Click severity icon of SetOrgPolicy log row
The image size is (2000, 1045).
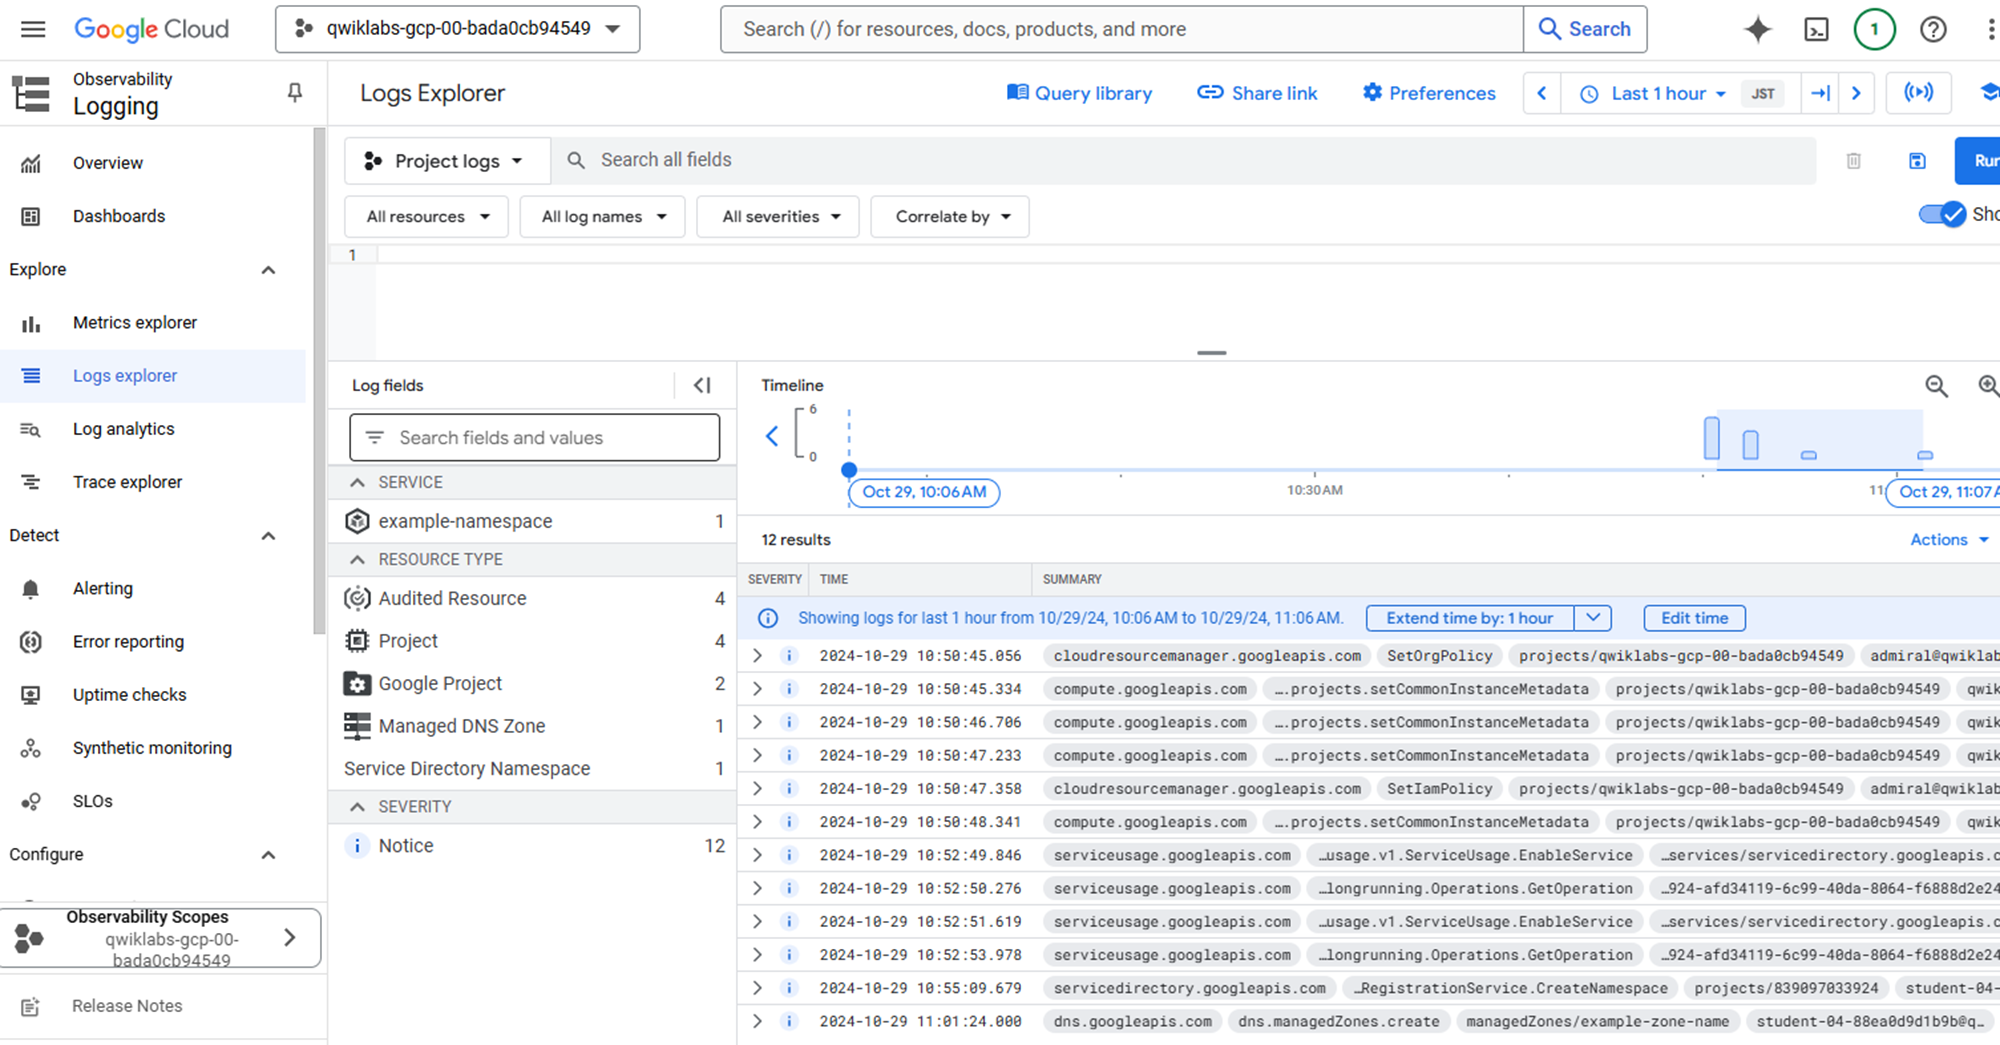click(789, 656)
